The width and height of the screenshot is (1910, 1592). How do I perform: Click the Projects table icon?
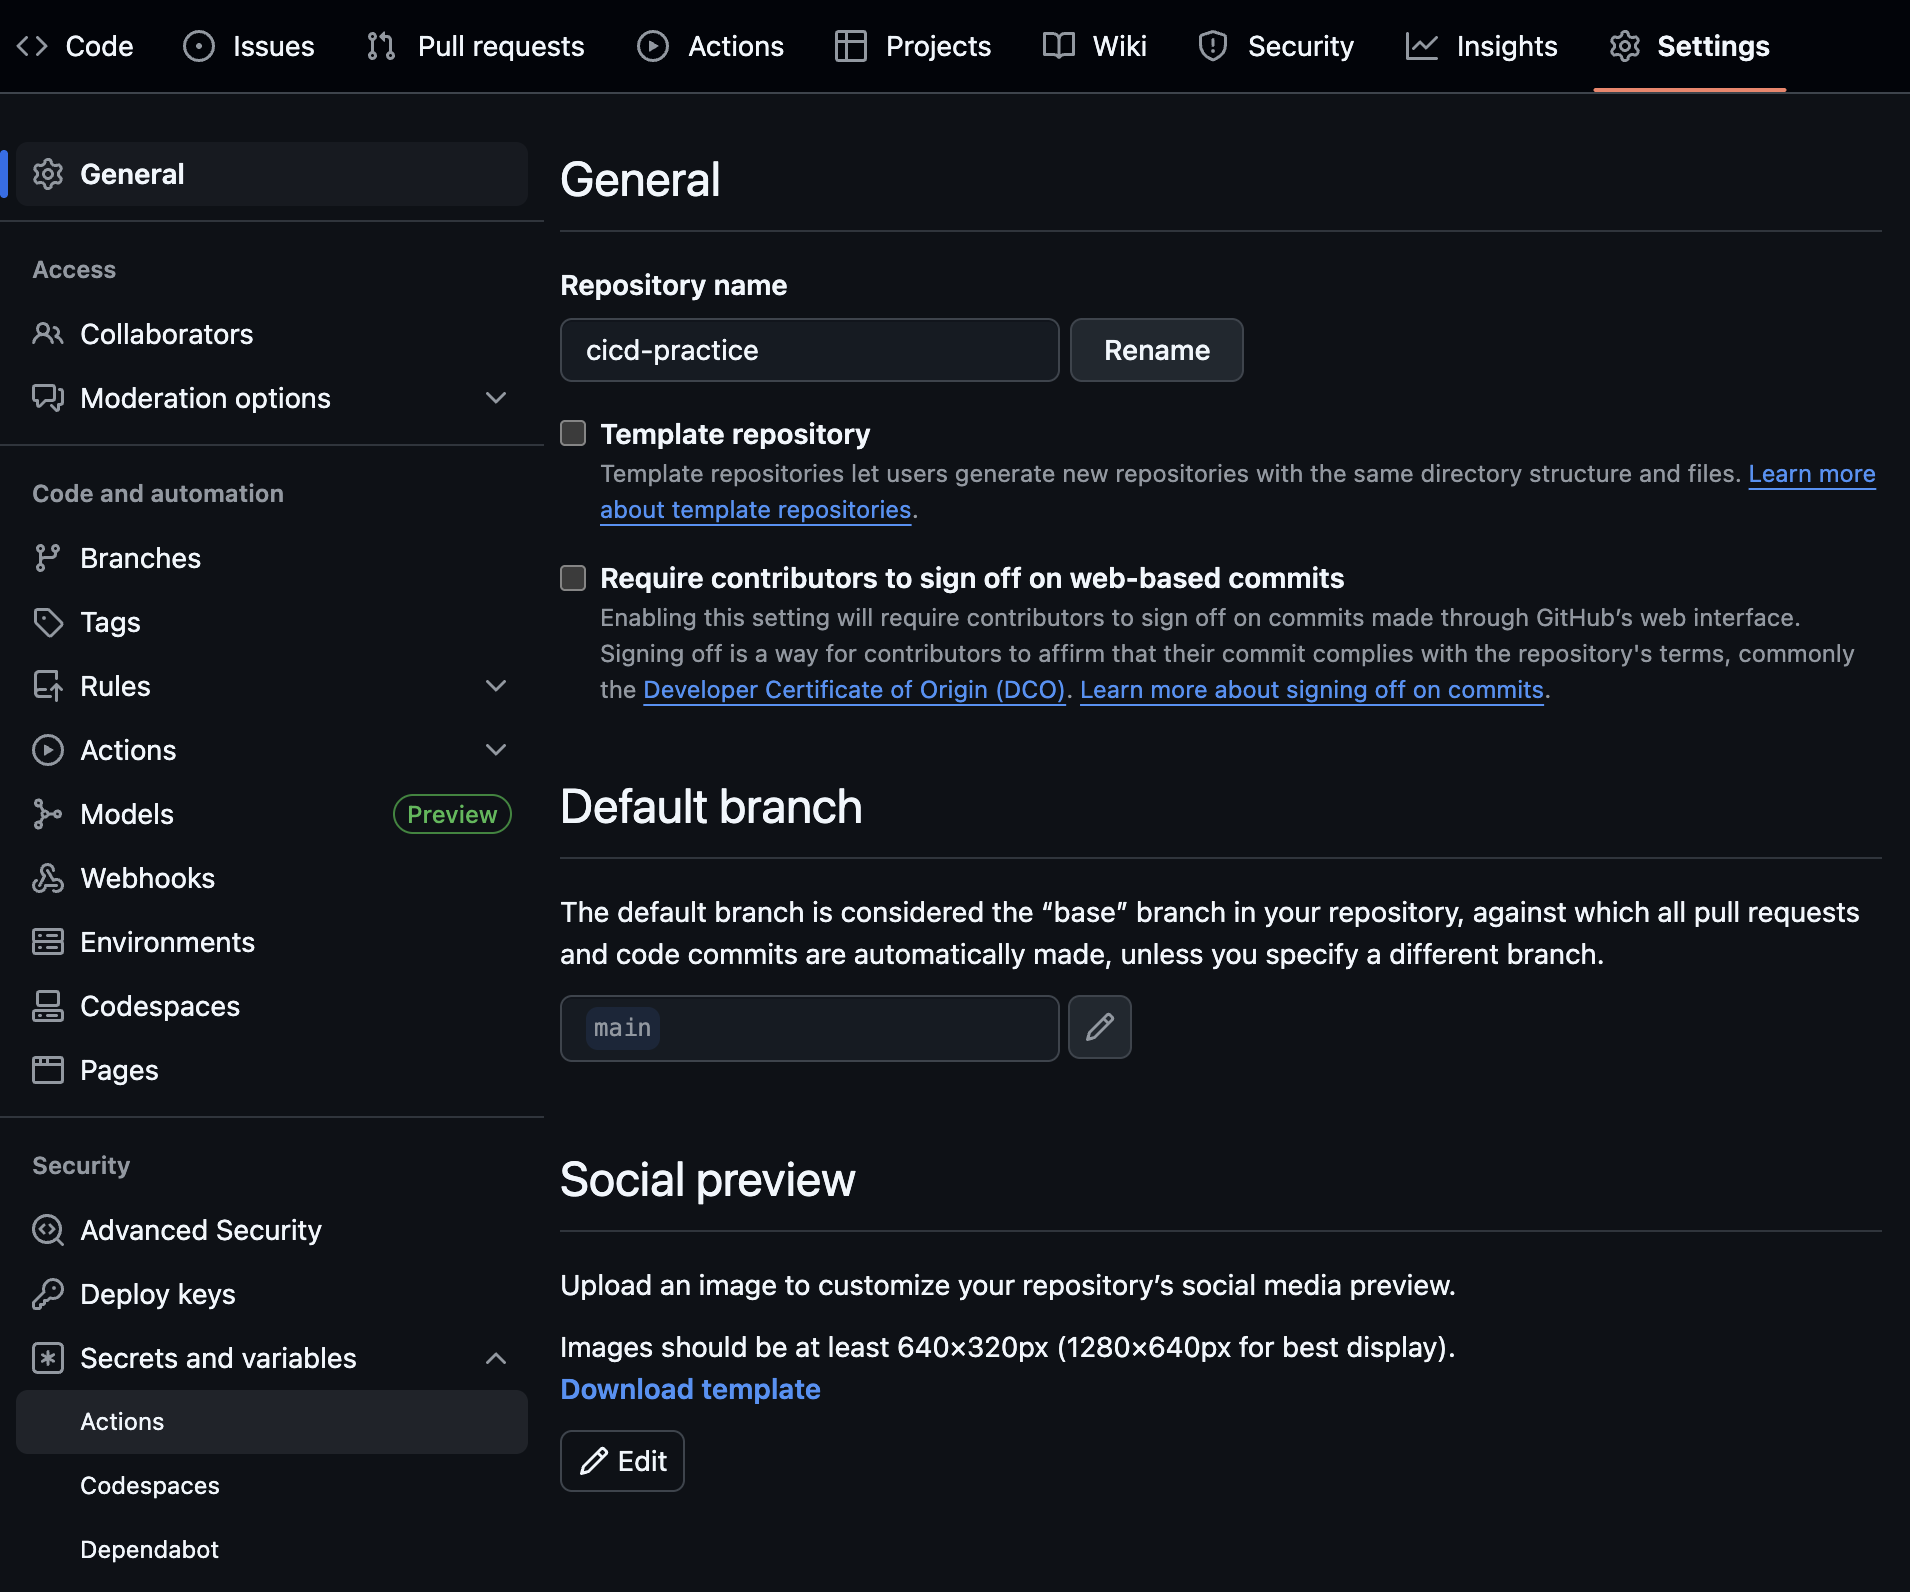coord(851,46)
